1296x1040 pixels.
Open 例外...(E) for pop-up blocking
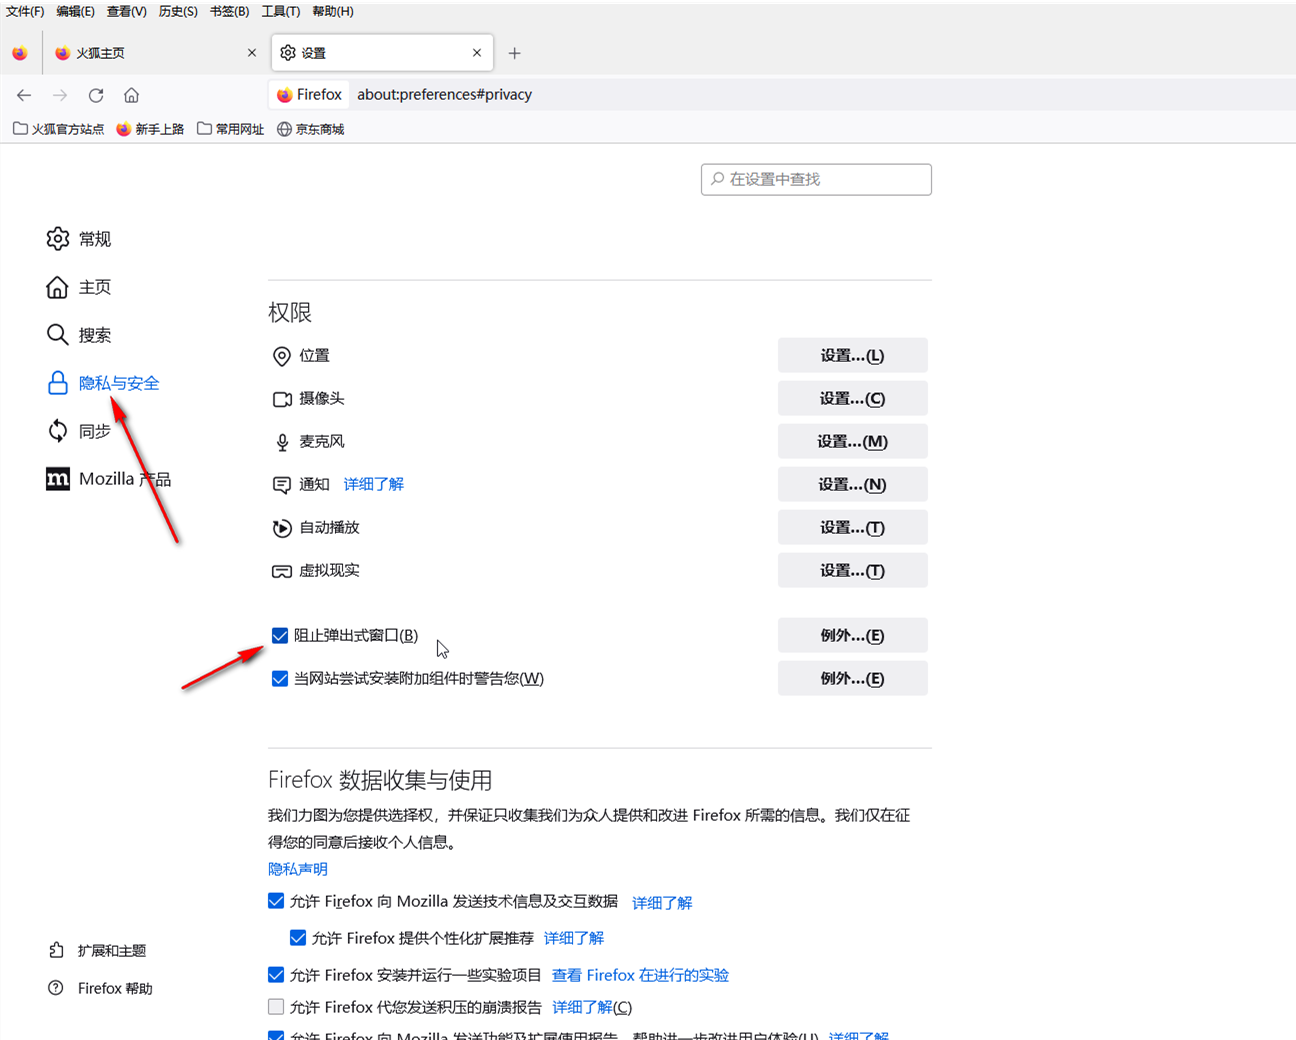(853, 635)
